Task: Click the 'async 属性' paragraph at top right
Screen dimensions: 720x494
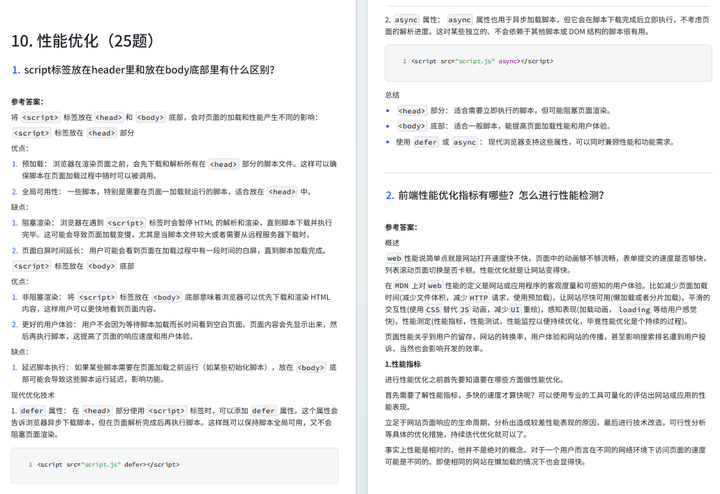Action: (547, 26)
